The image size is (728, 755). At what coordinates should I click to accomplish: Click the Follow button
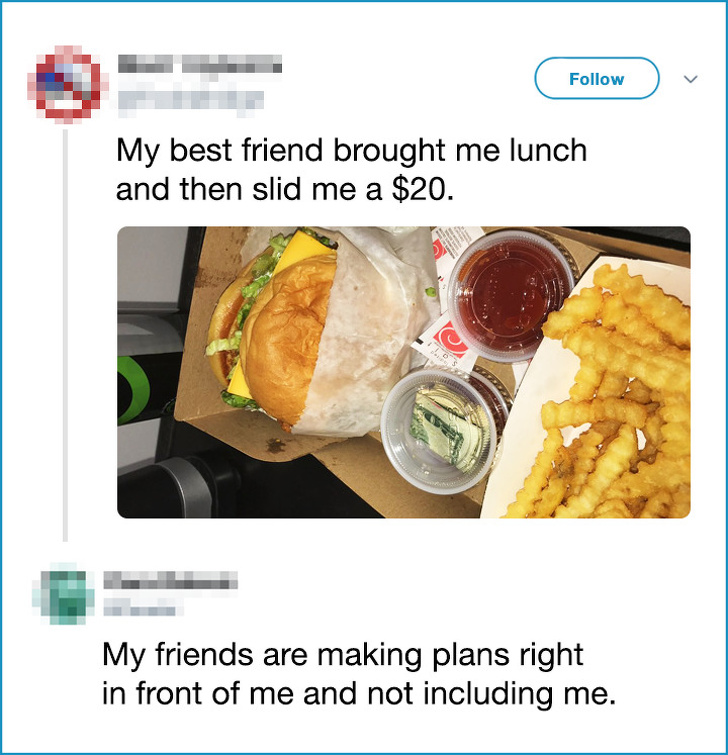[x=597, y=78]
